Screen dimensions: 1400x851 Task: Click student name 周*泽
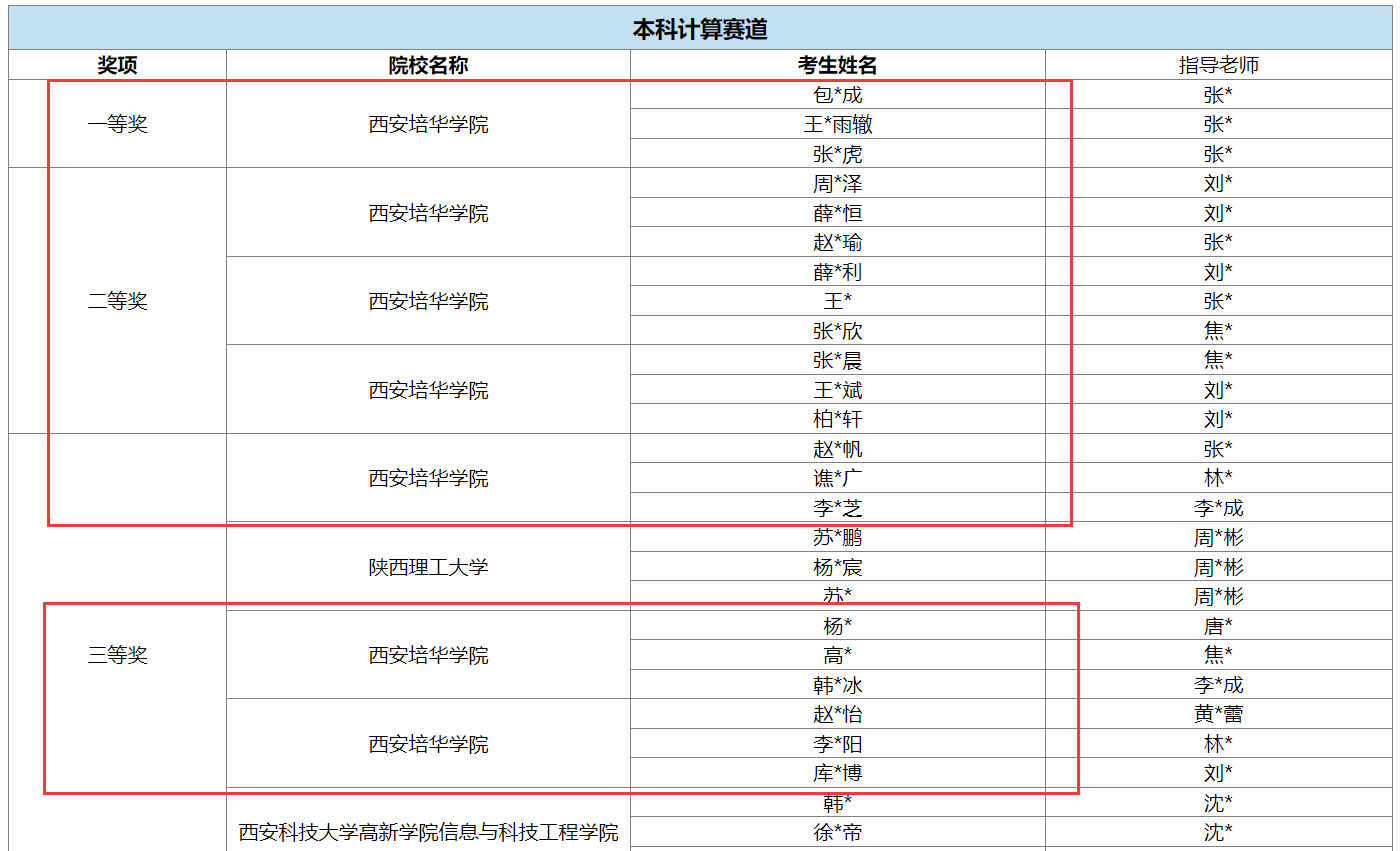click(x=837, y=184)
